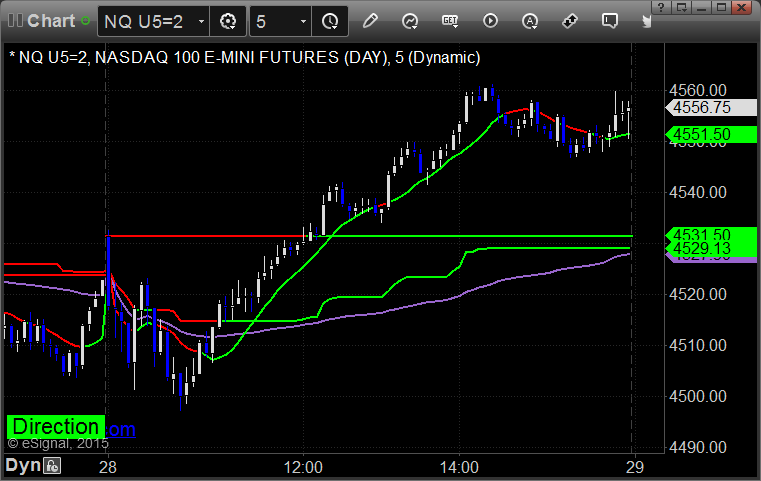Toggle the green link indicator circle
Viewport: 761px width, 481px height.
[x=85, y=21]
